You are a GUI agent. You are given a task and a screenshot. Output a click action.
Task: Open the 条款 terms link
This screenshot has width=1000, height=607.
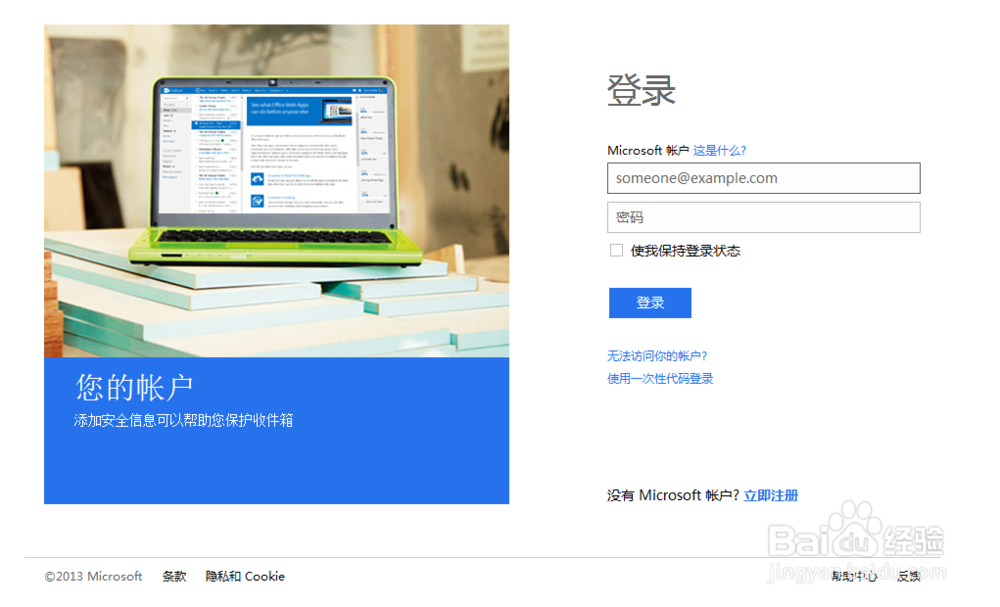[x=173, y=576]
